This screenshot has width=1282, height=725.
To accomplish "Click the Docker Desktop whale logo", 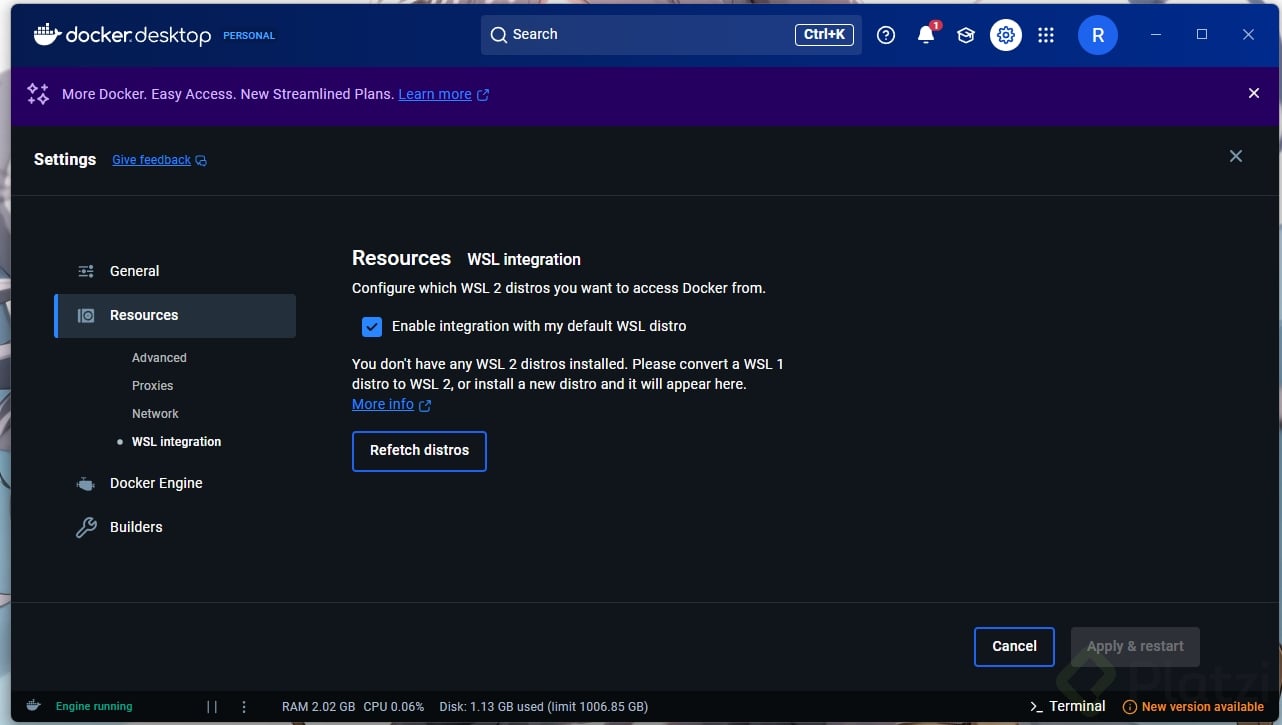I will pos(48,35).
